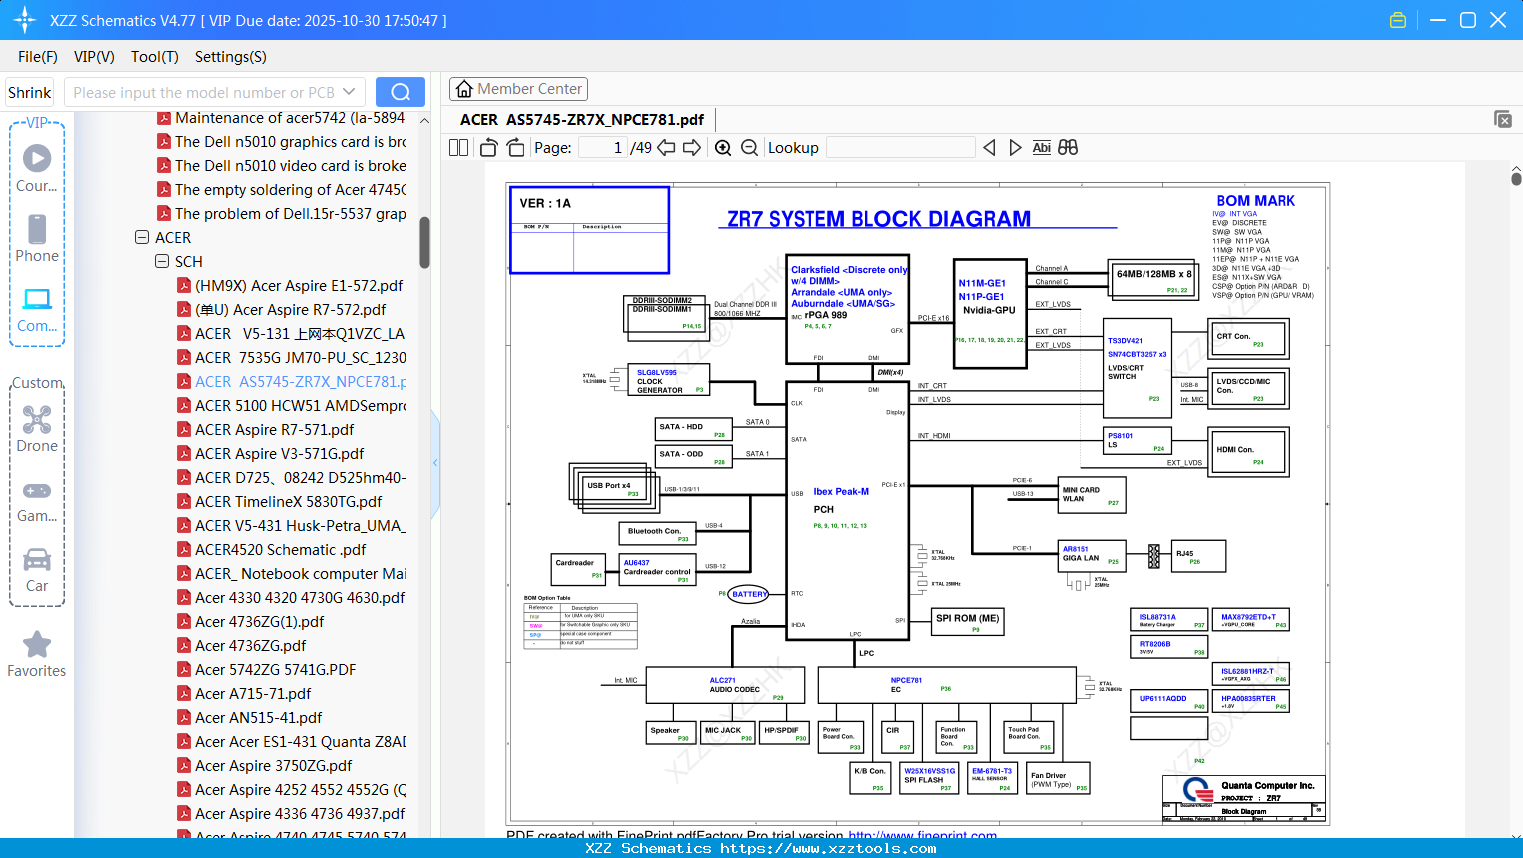This screenshot has width=1523, height=858.
Task: Open Acer 4736ZG(1).pdf
Action: pos(259,622)
